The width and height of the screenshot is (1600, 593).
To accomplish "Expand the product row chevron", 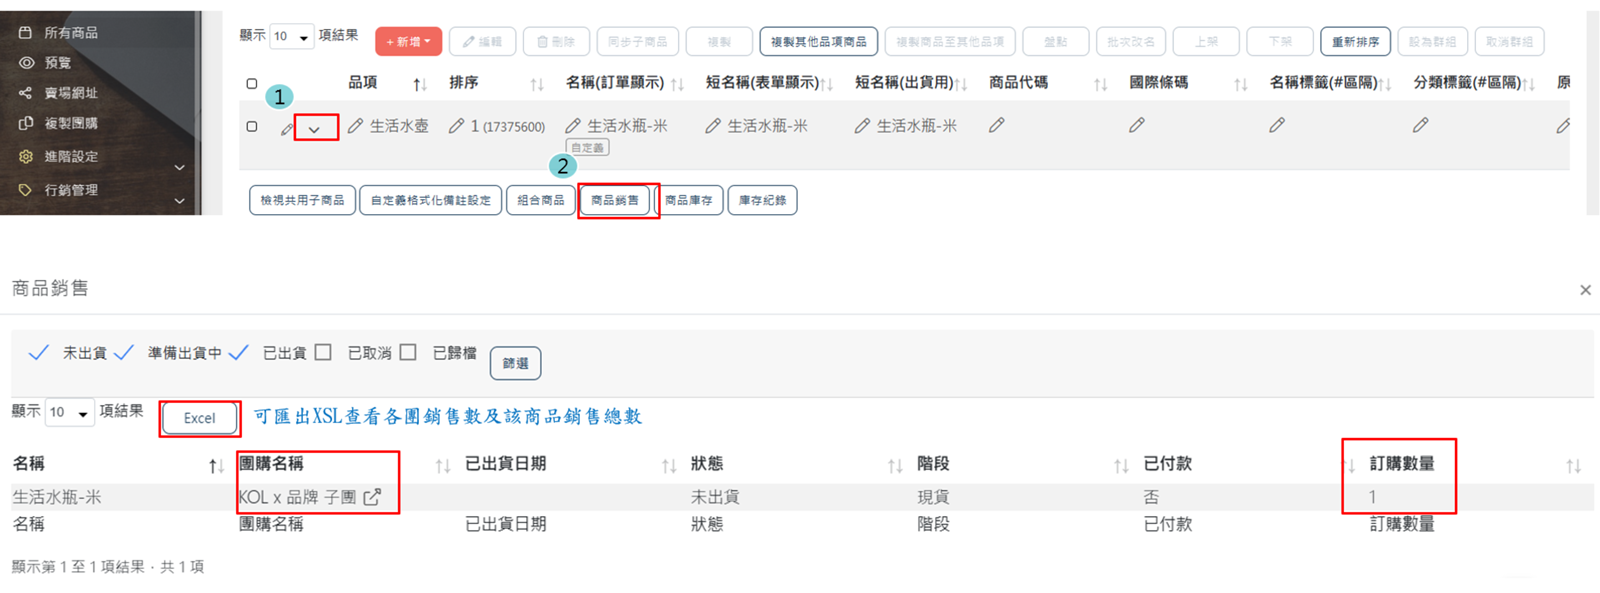I will (x=314, y=129).
